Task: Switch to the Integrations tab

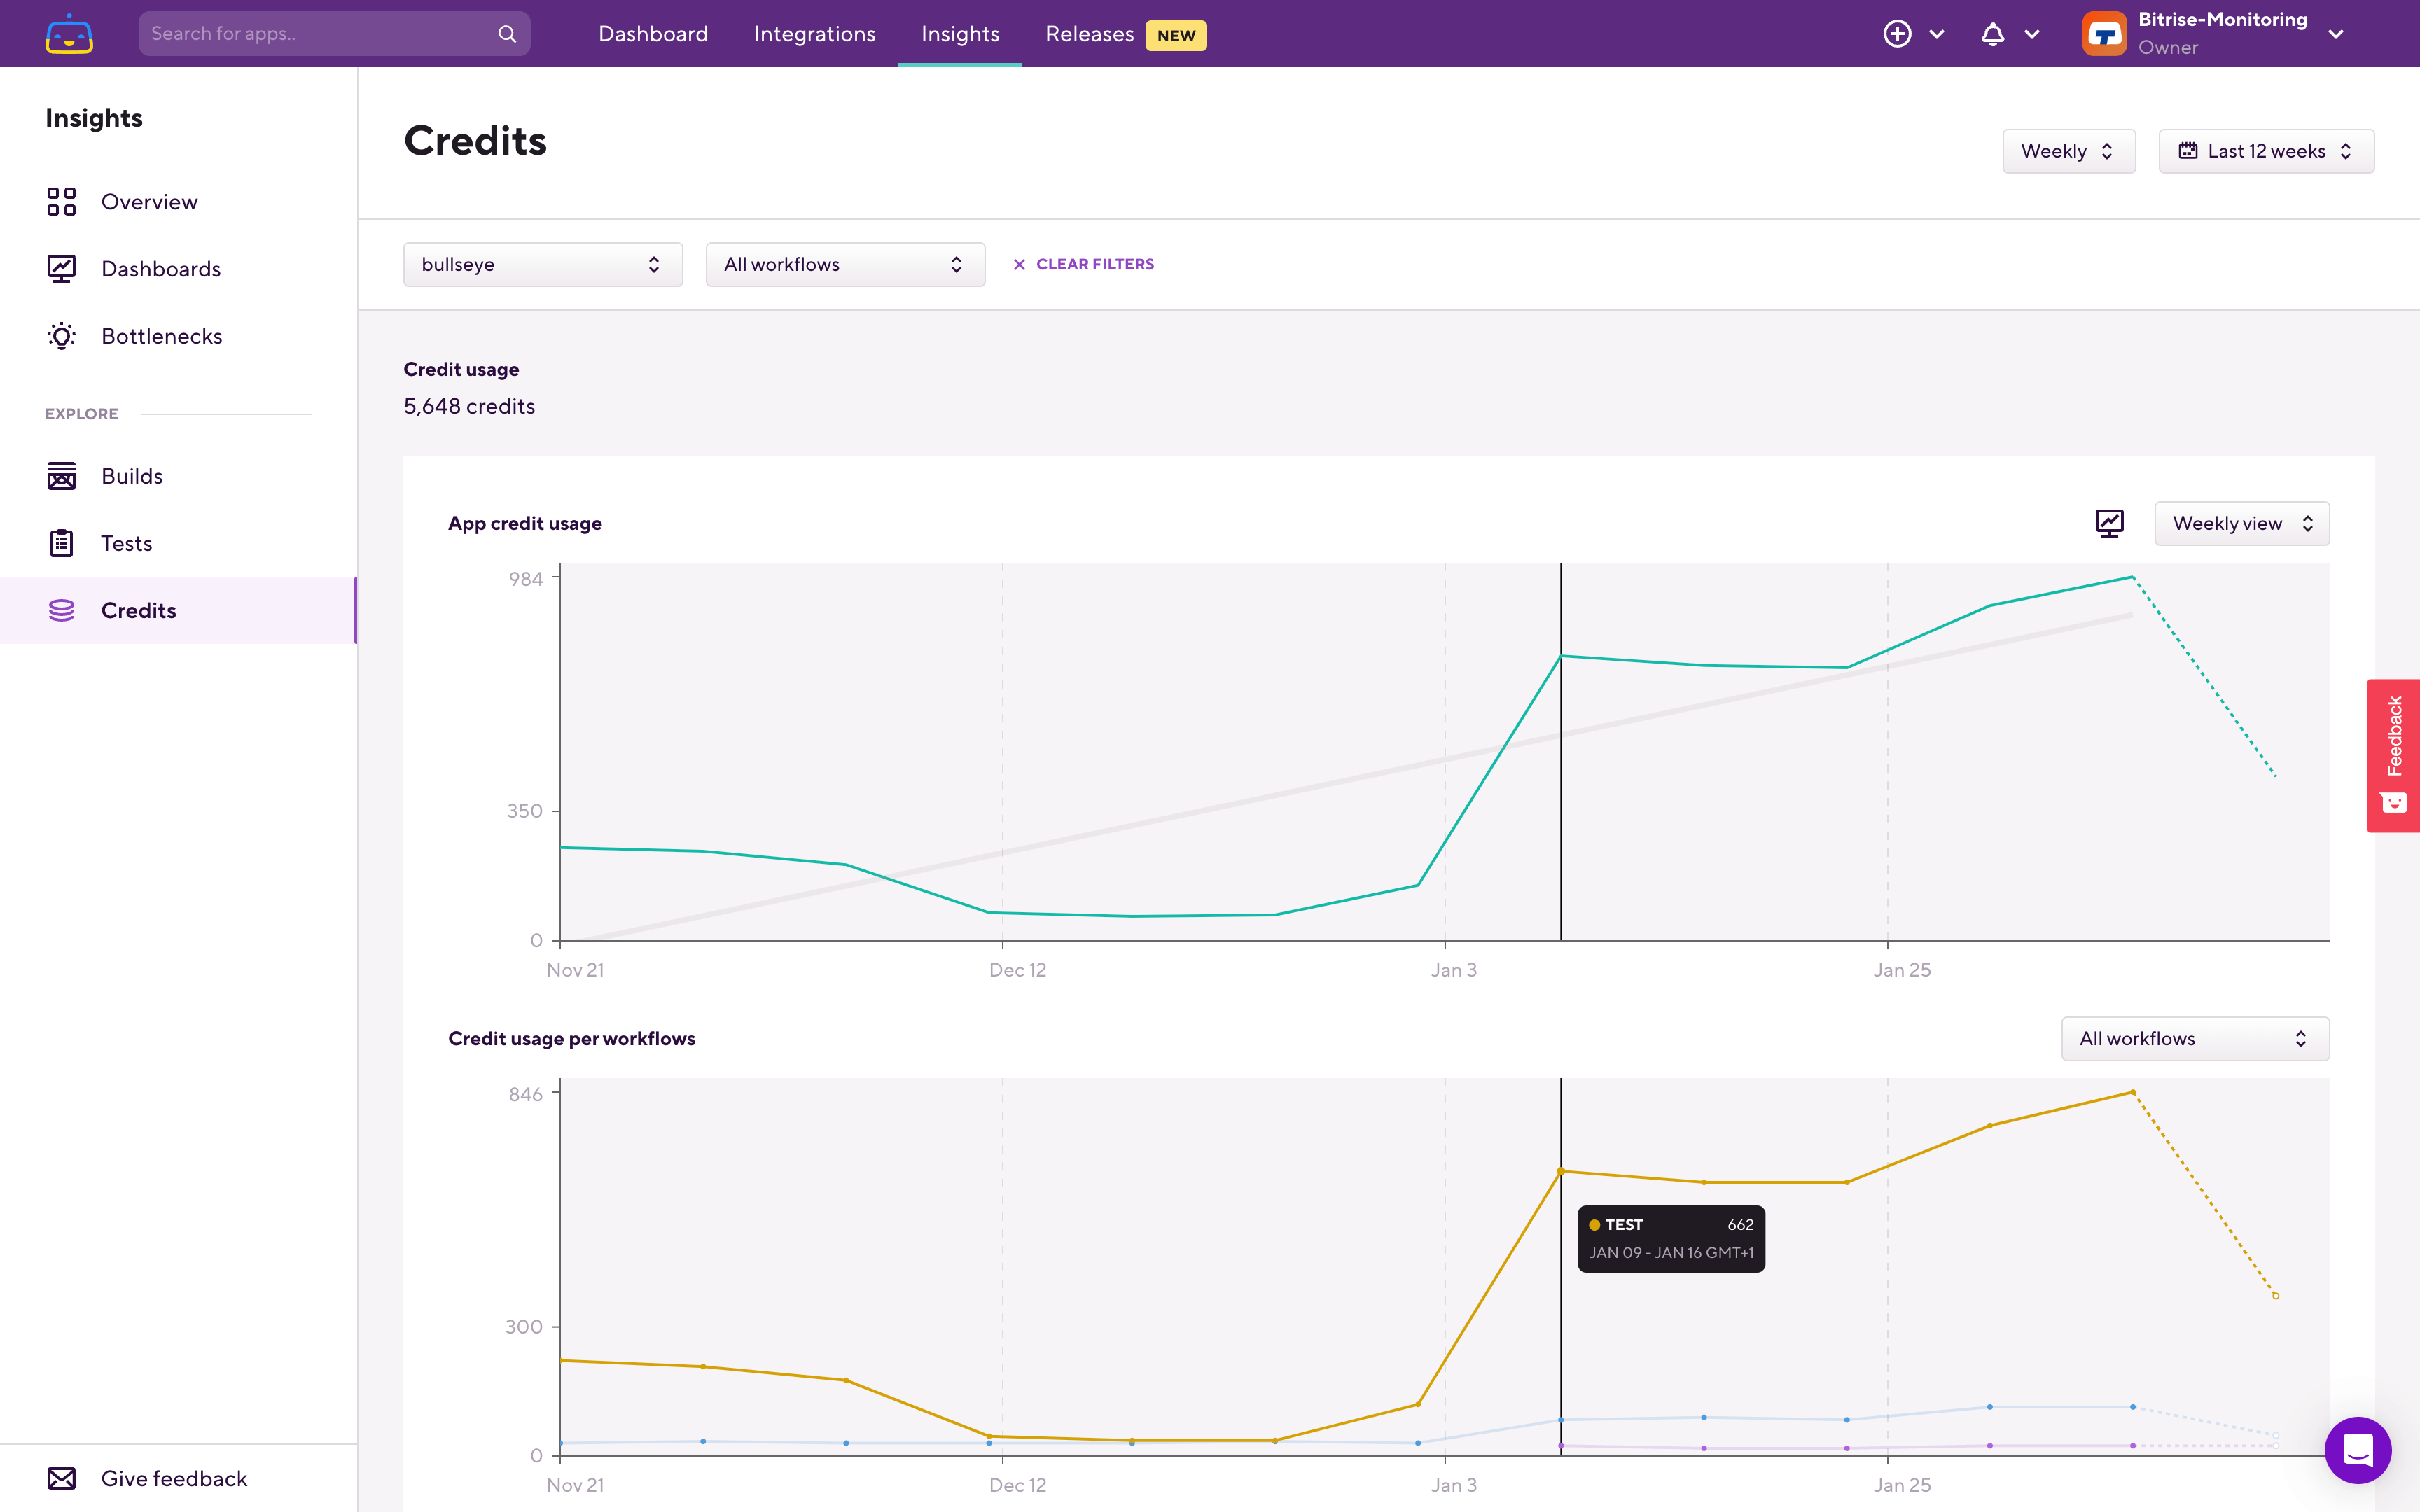Action: point(814,34)
